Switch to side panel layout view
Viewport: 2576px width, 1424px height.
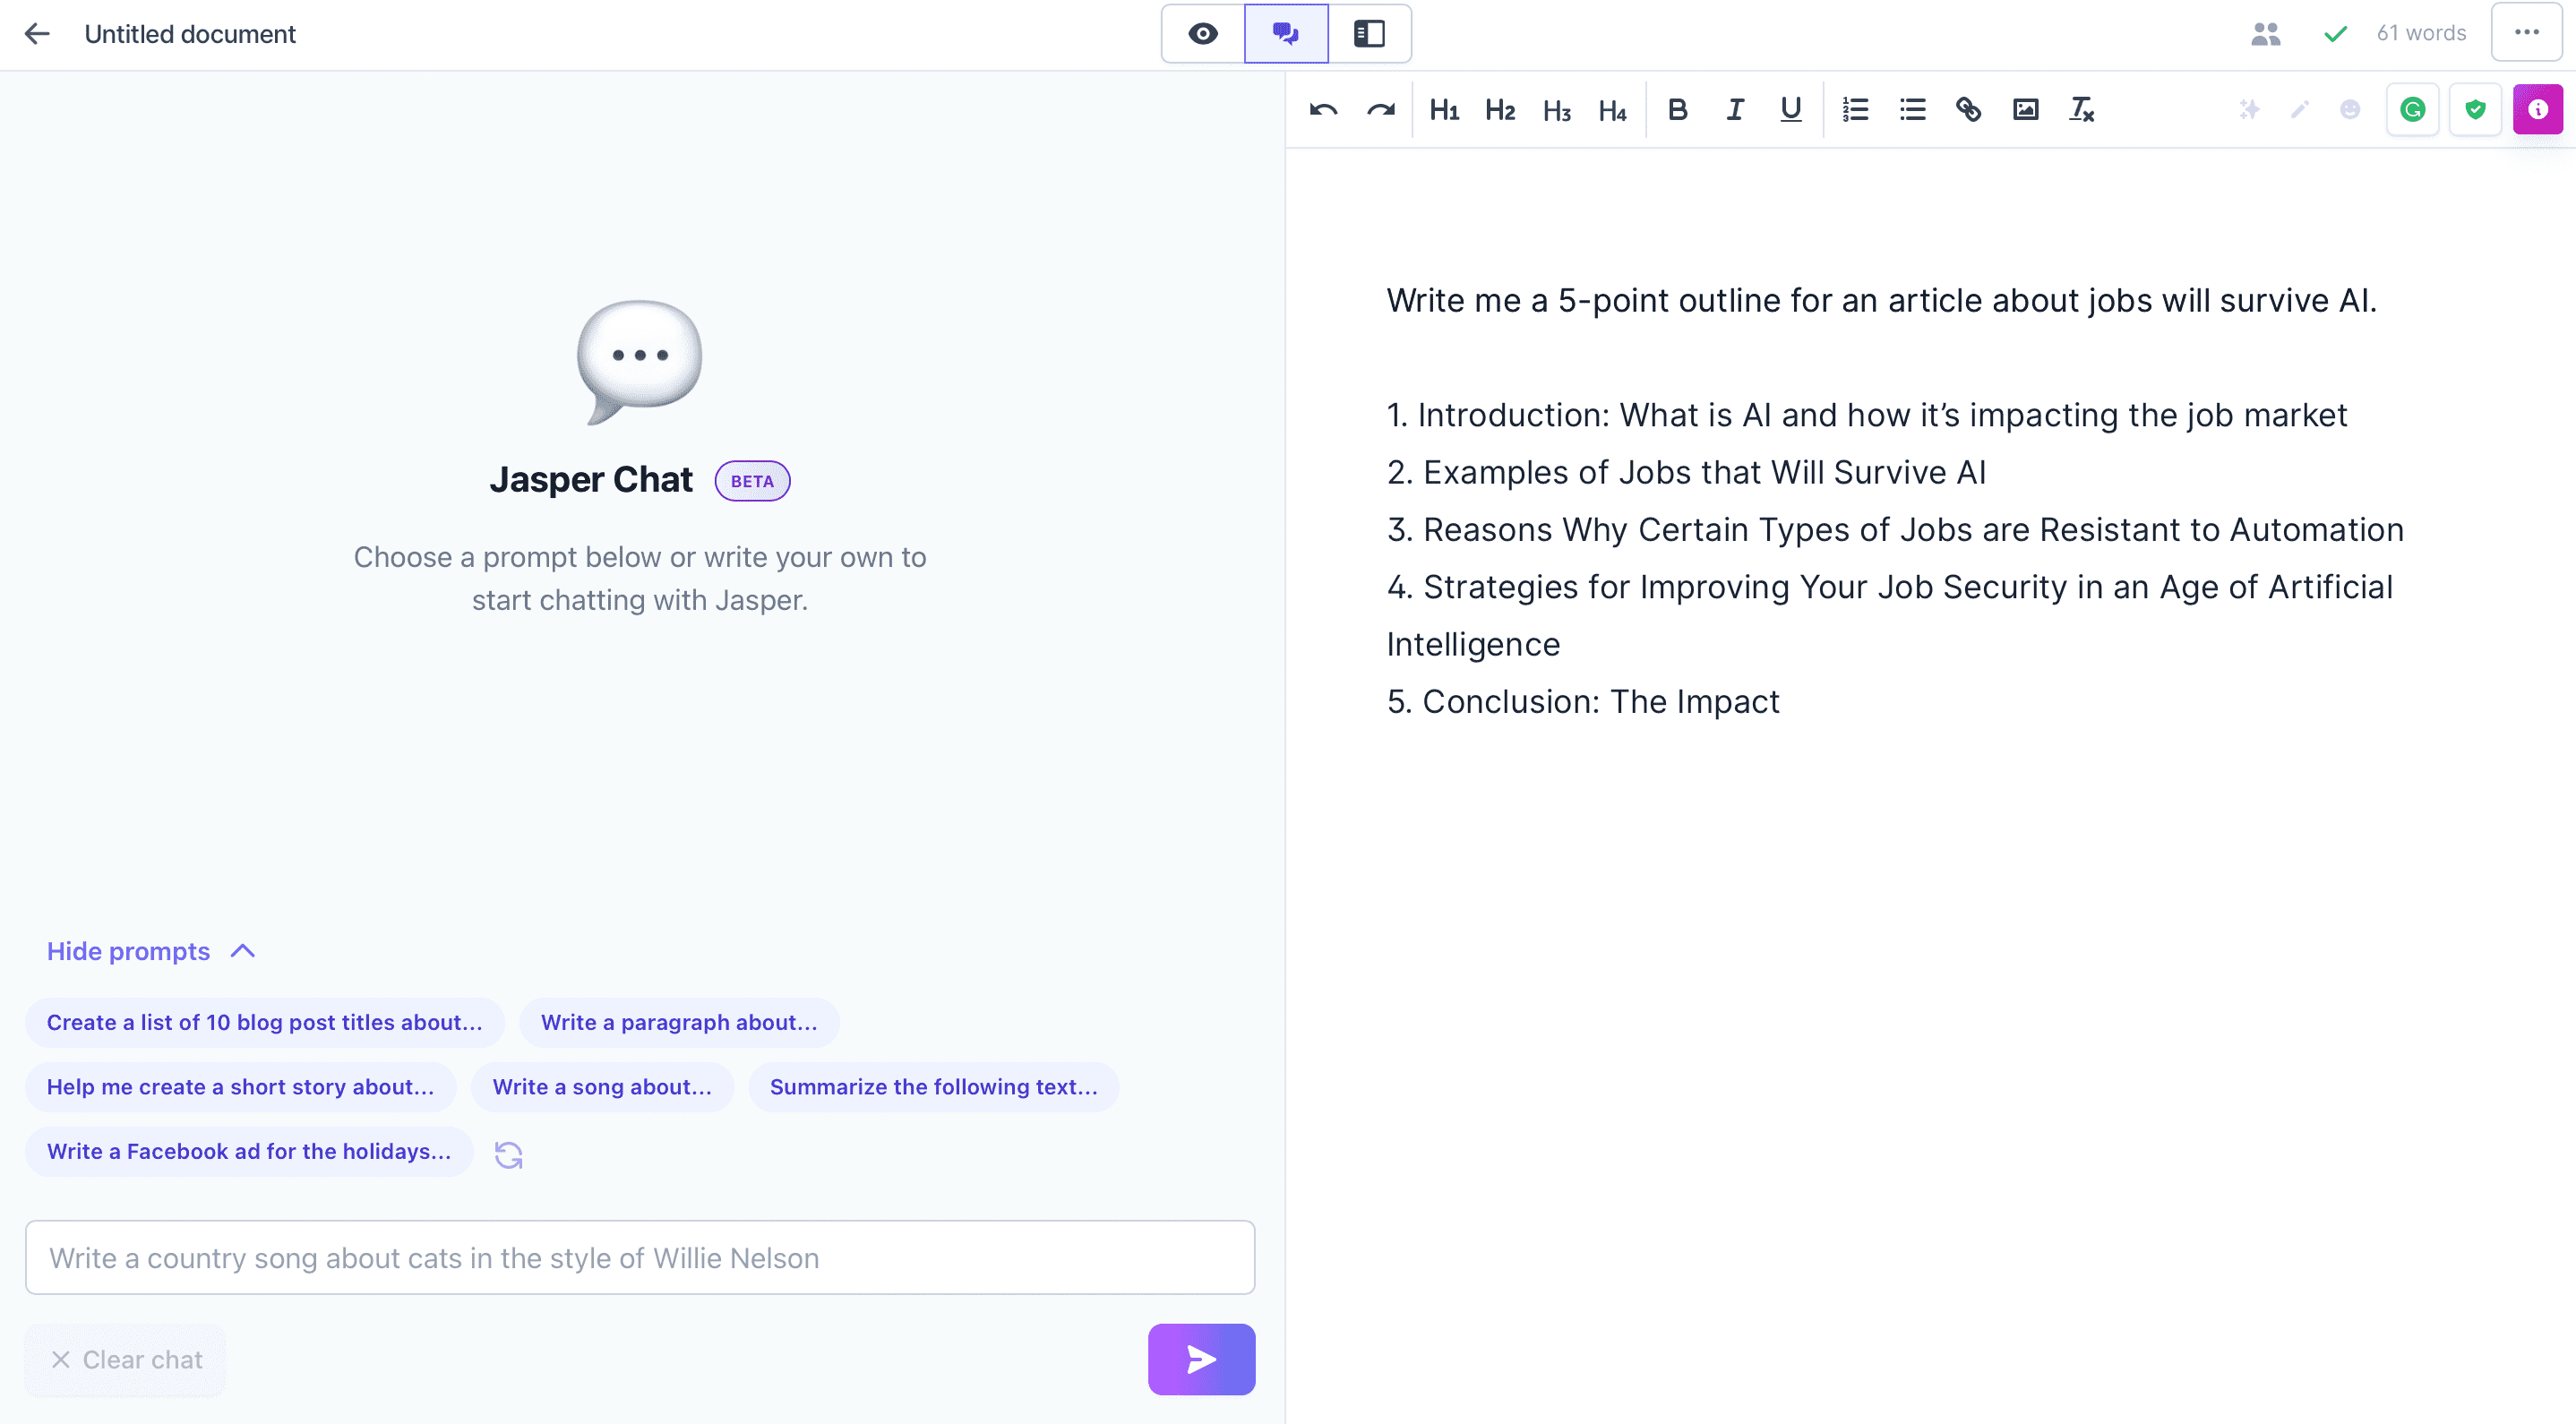[1369, 34]
